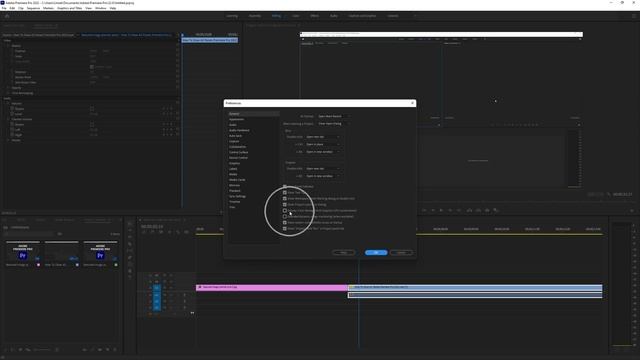Toggle V1 track targeting in timeline header
Viewport: 640px width, 360px height.
click(x=157, y=288)
